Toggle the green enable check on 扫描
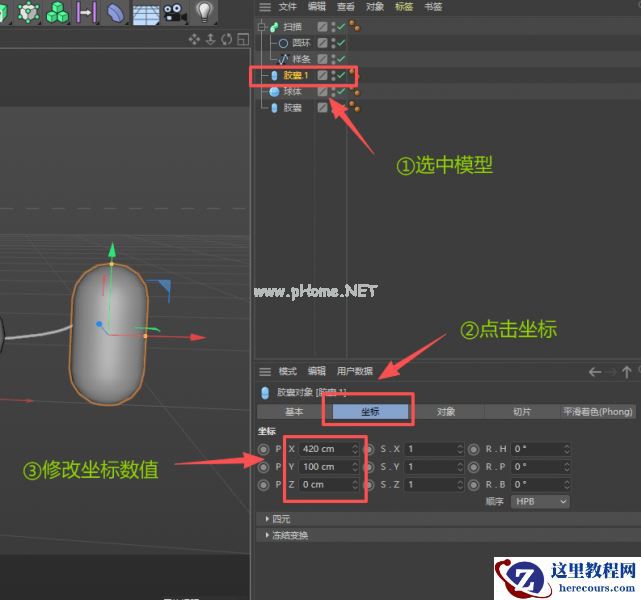The image size is (641, 600). pyautogui.click(x=341, y=27)
